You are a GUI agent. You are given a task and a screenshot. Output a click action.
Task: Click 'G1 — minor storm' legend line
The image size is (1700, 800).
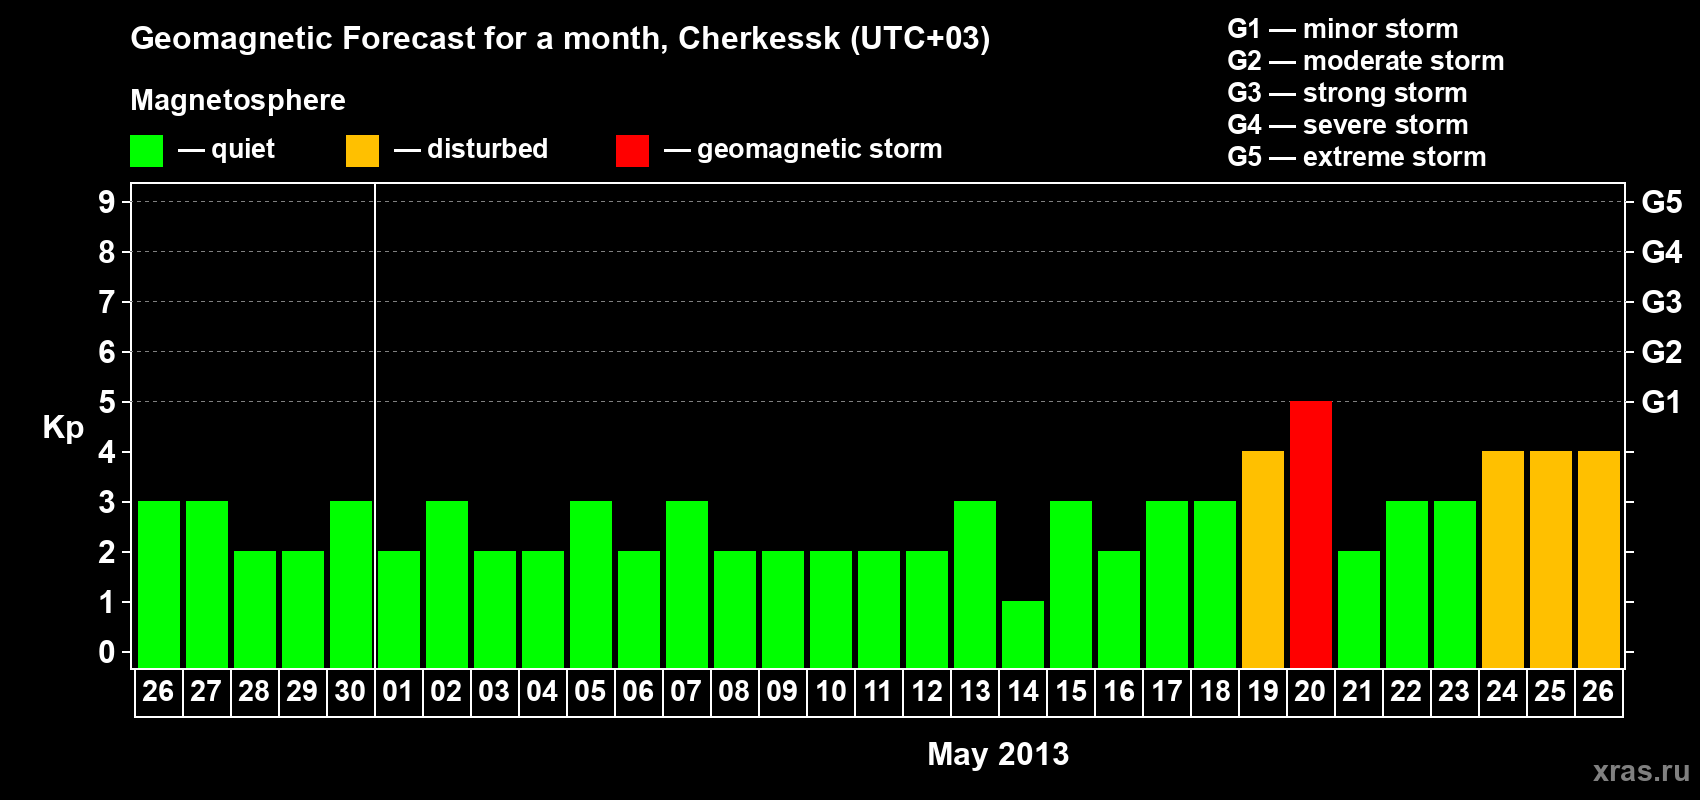[x=1343, y=29]
